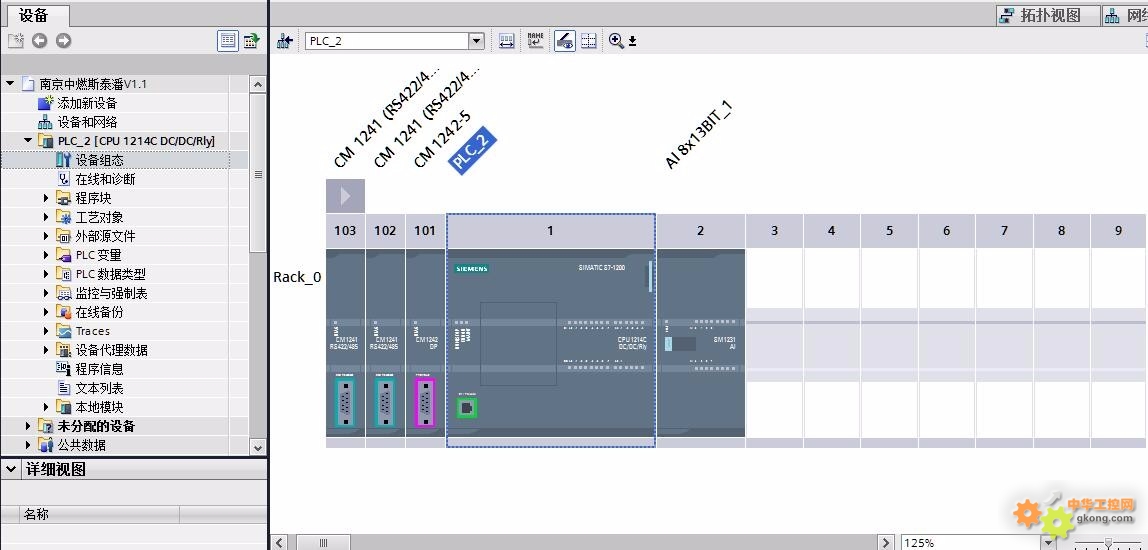Image resolution: width=1148 pixels, height=550 pixels.
Task: Select slot 101 header
Action: pyautogui.click(x=425, y=231)
